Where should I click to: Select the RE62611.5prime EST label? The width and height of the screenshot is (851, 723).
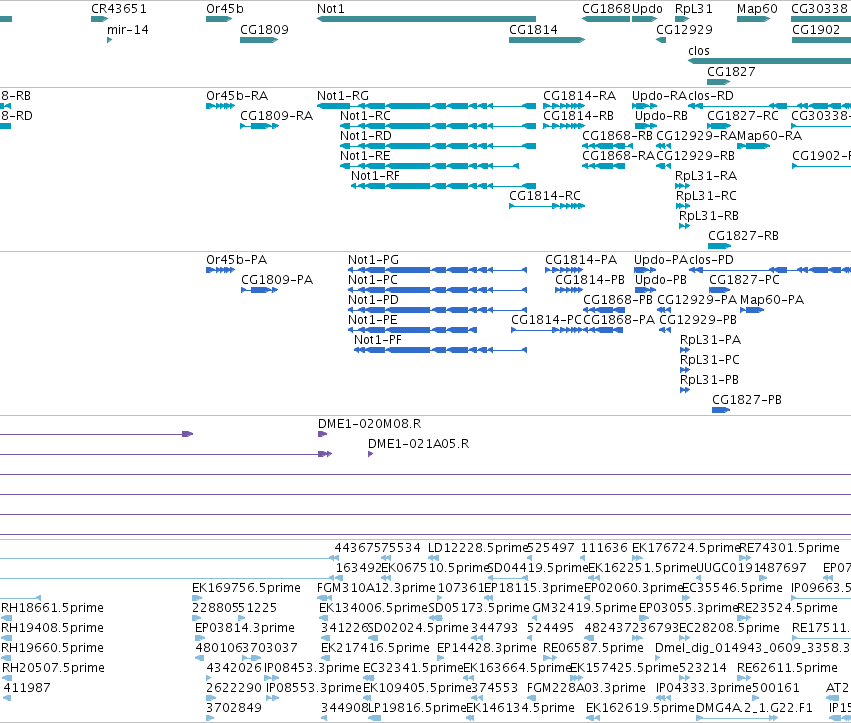[x=787, y=668]
